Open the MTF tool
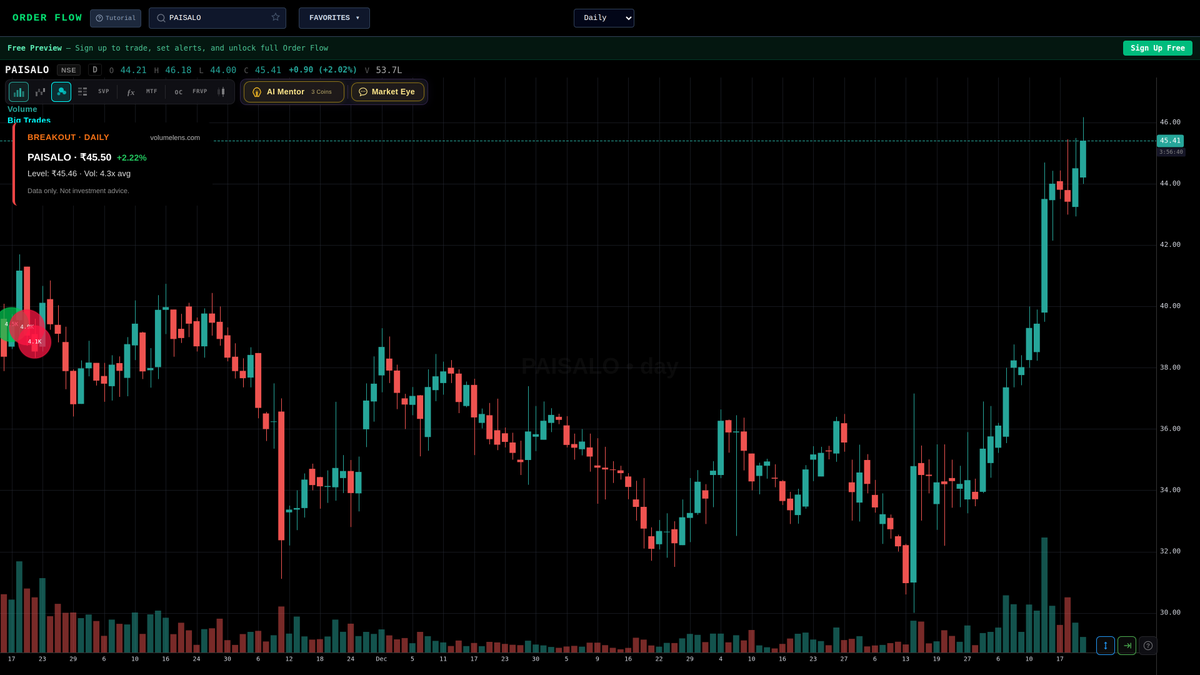 point(151,91)
